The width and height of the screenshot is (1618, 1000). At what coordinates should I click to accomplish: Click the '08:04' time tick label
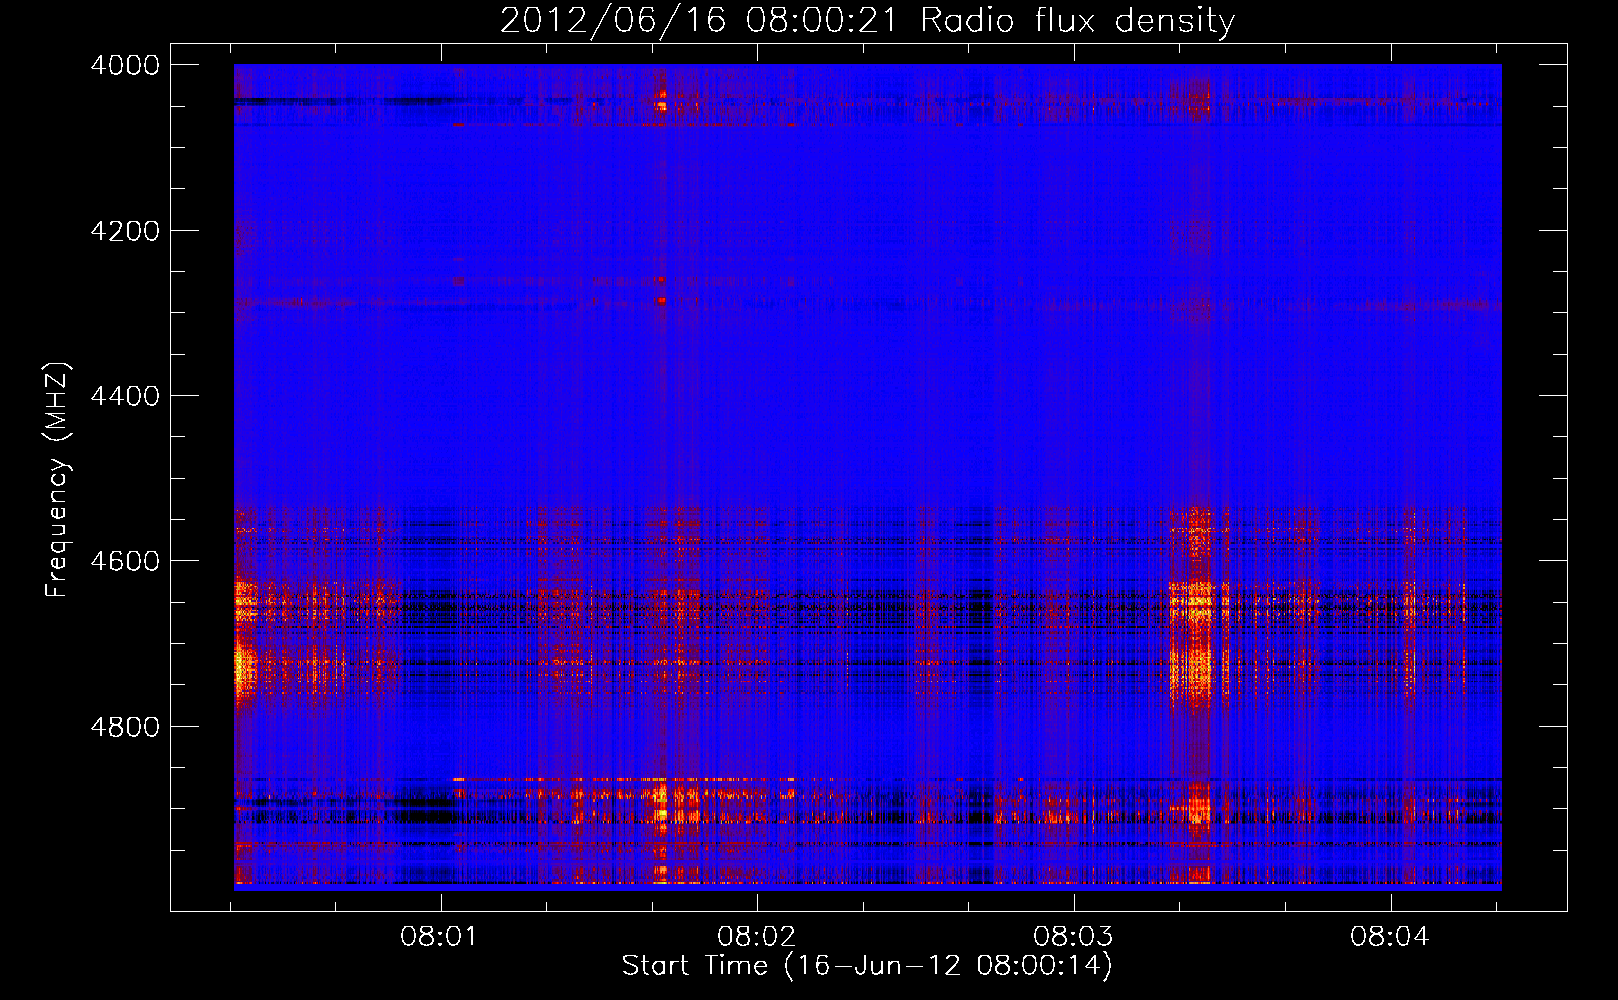[1390, 937]
